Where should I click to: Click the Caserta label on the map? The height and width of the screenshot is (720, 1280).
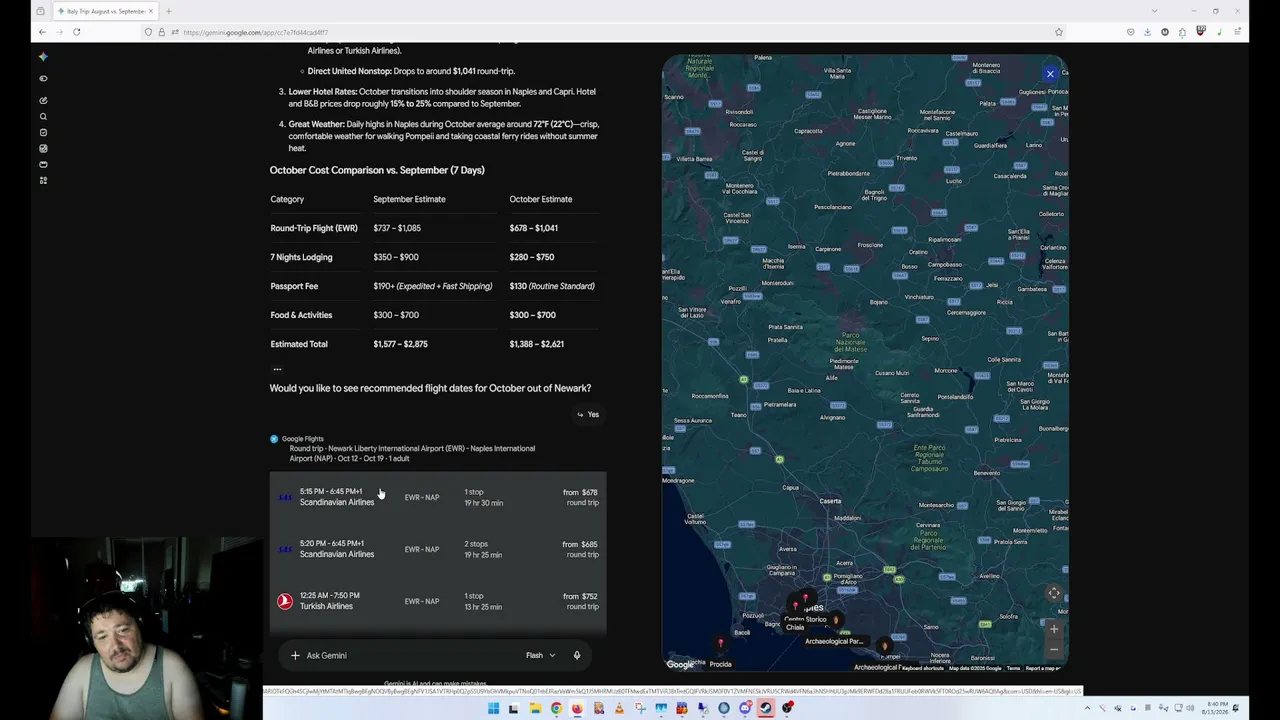[x=830, y=501]
